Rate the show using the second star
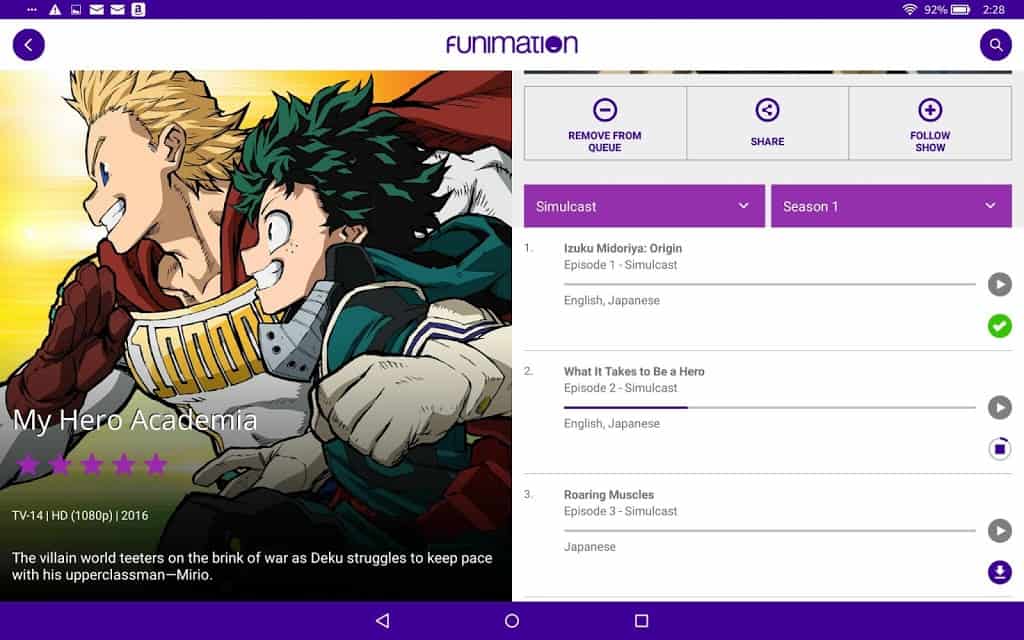Image resolution: width=1024 pixels, height=640 pixels. tap(60, 464)
